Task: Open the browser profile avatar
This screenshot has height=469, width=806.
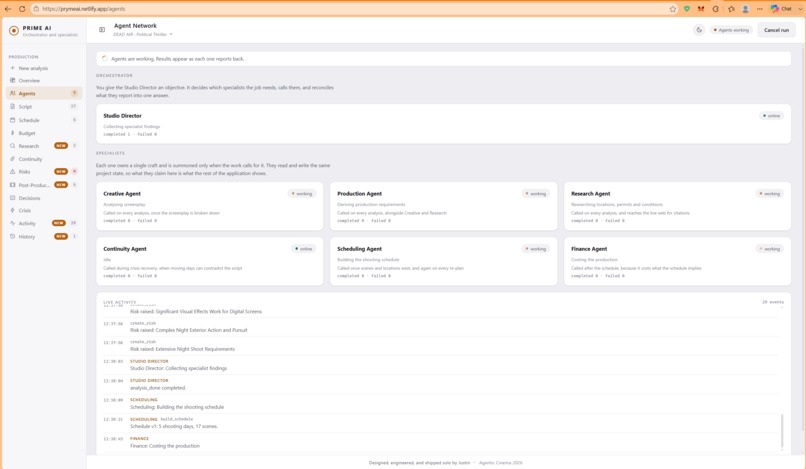Action: click(x=745, y=9)
